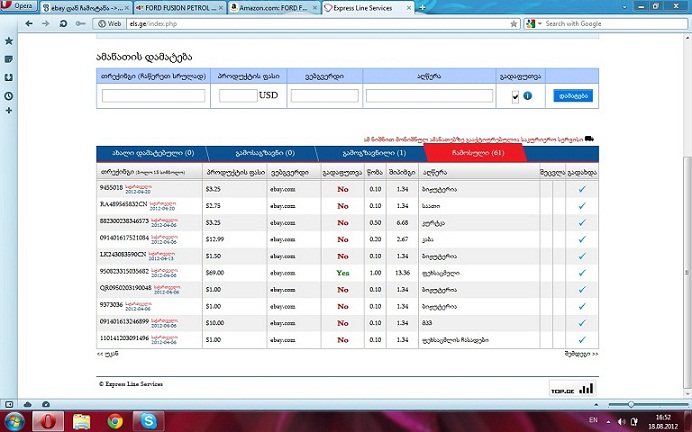
Task: Open a new browser tab
Action: (x=422, y=8)
